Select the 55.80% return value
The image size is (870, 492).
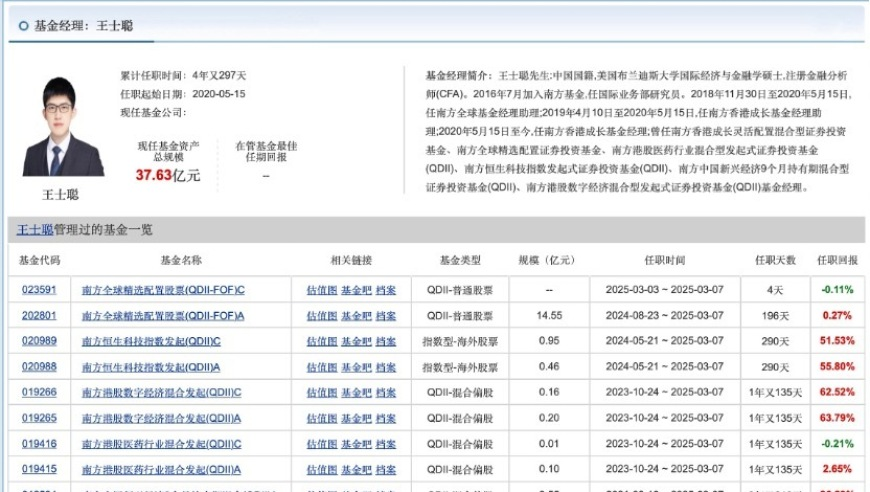(837, 367)
